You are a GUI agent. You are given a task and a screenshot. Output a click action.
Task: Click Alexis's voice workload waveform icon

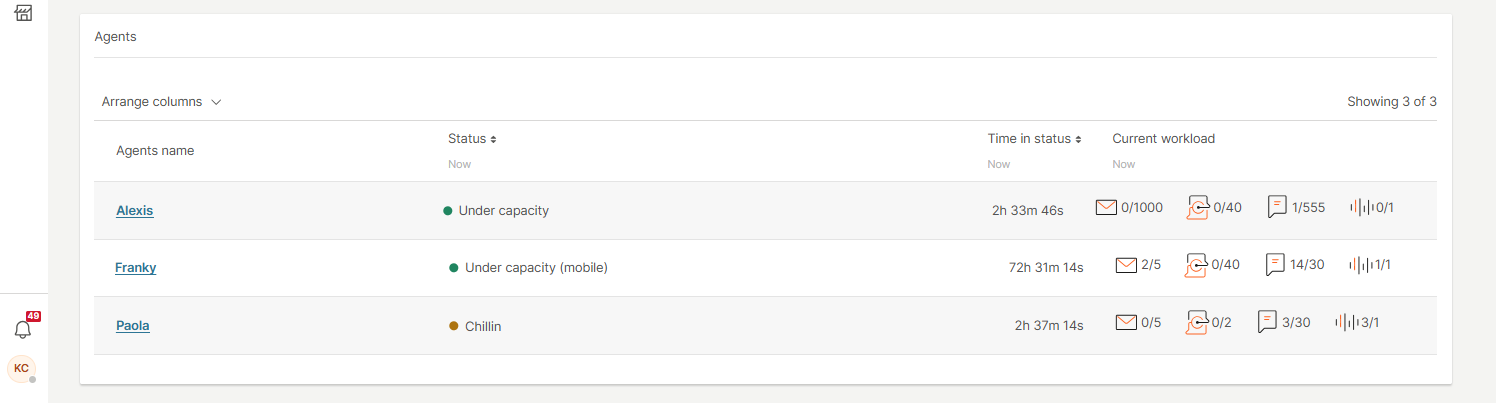tap(1361, 208)
